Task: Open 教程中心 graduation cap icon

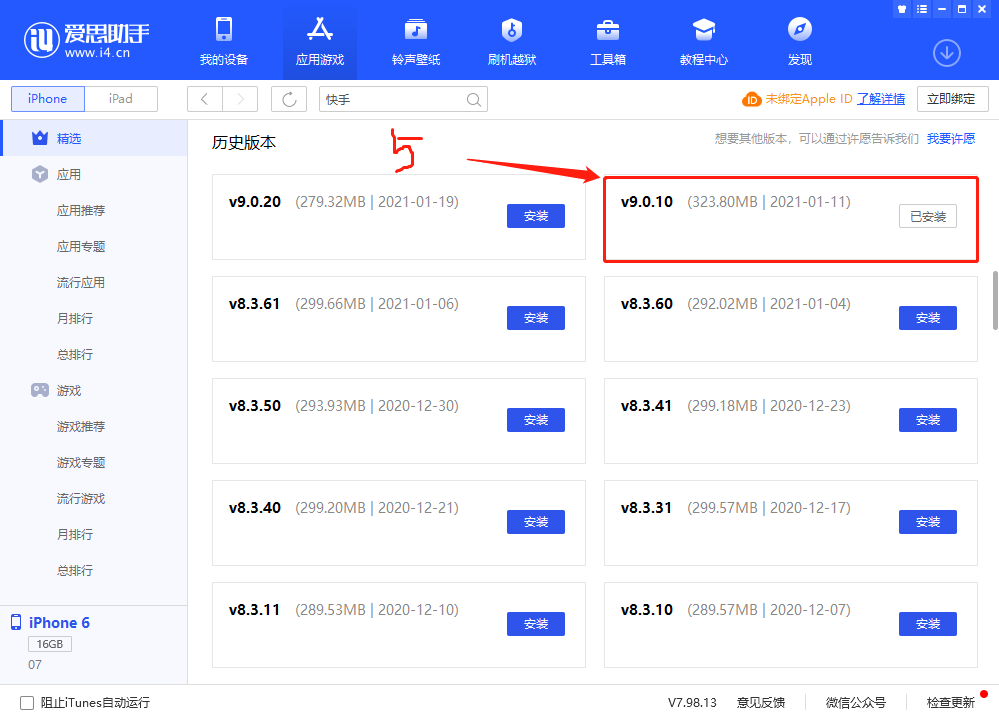Action: pyautogui.click(x=704, y=29)
